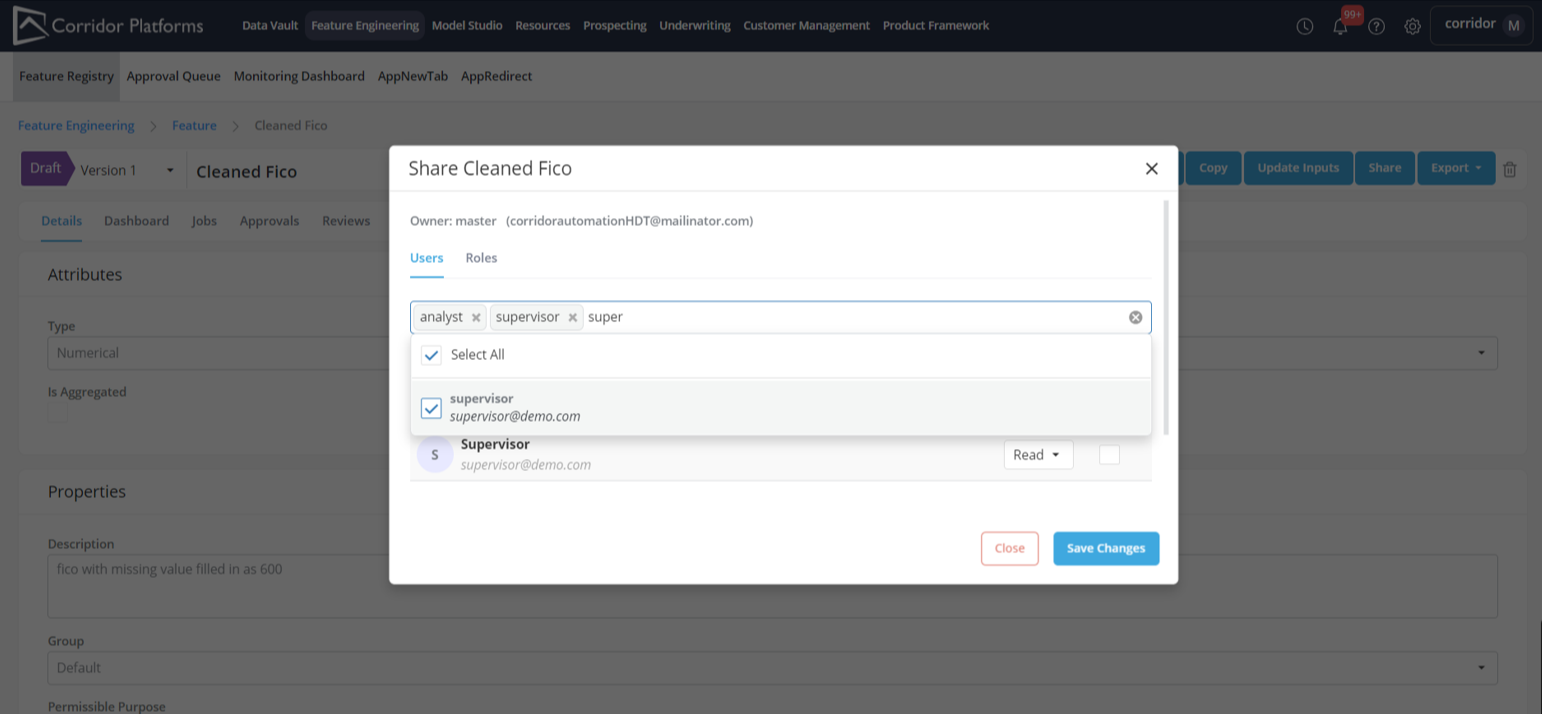Viewport: 1542px width, 714px height.
Task: Click the delete trash icon
Action: click(x=1510, y=169)
